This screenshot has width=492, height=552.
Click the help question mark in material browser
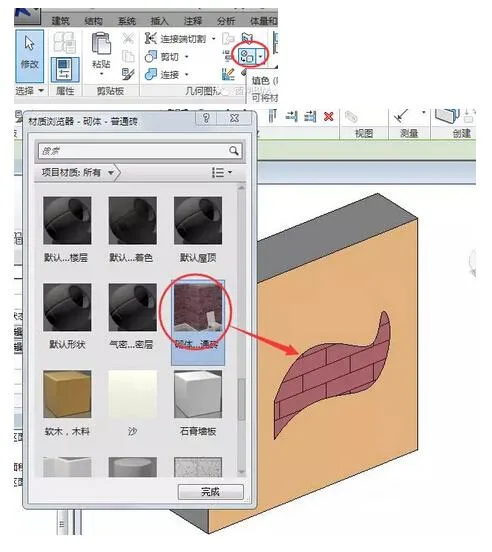pyautogui.click(x=206, y=118)
